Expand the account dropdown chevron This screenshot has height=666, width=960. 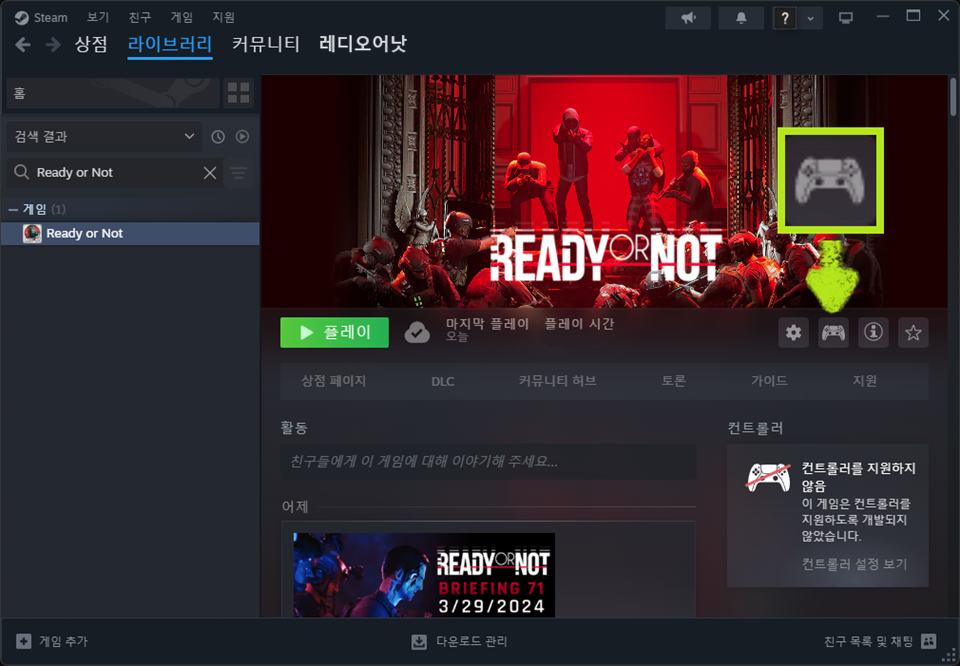[x=811, y=18]
